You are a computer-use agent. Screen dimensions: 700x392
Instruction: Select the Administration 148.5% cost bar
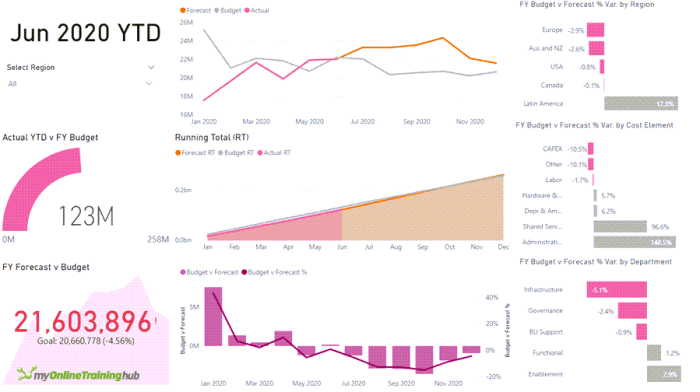coord(634,242)
